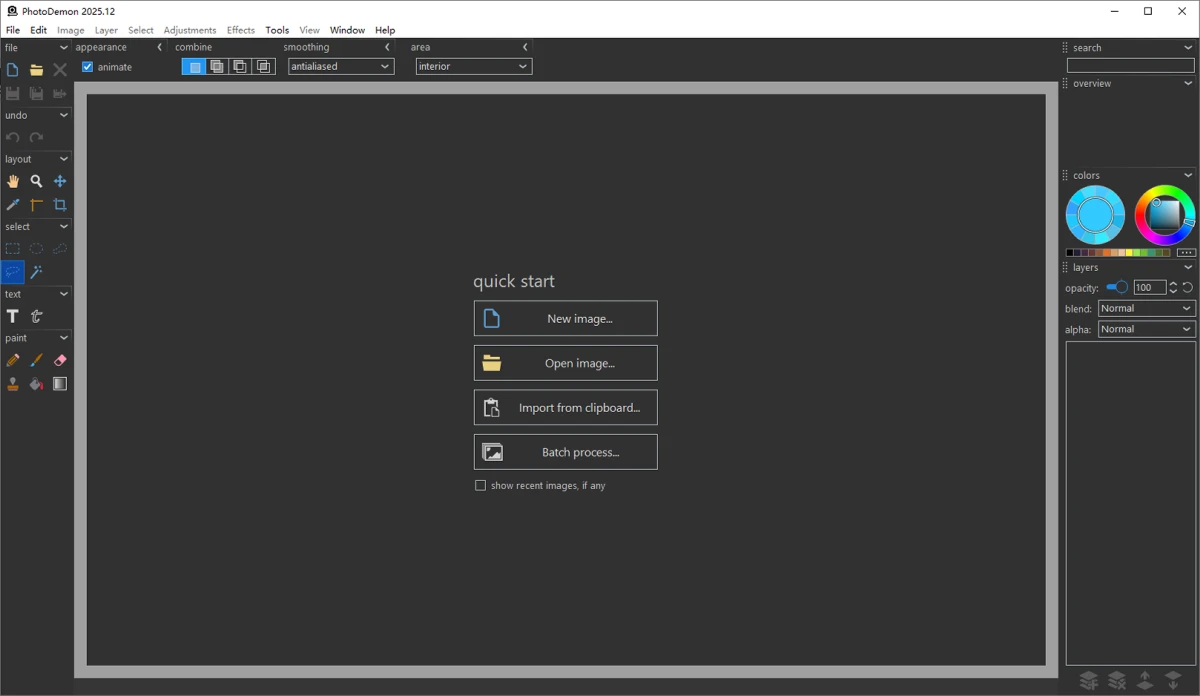The width and height of the screenshot is (1200, 696).
Task: Click the New image... button
Action: click(x=566, y=318)
